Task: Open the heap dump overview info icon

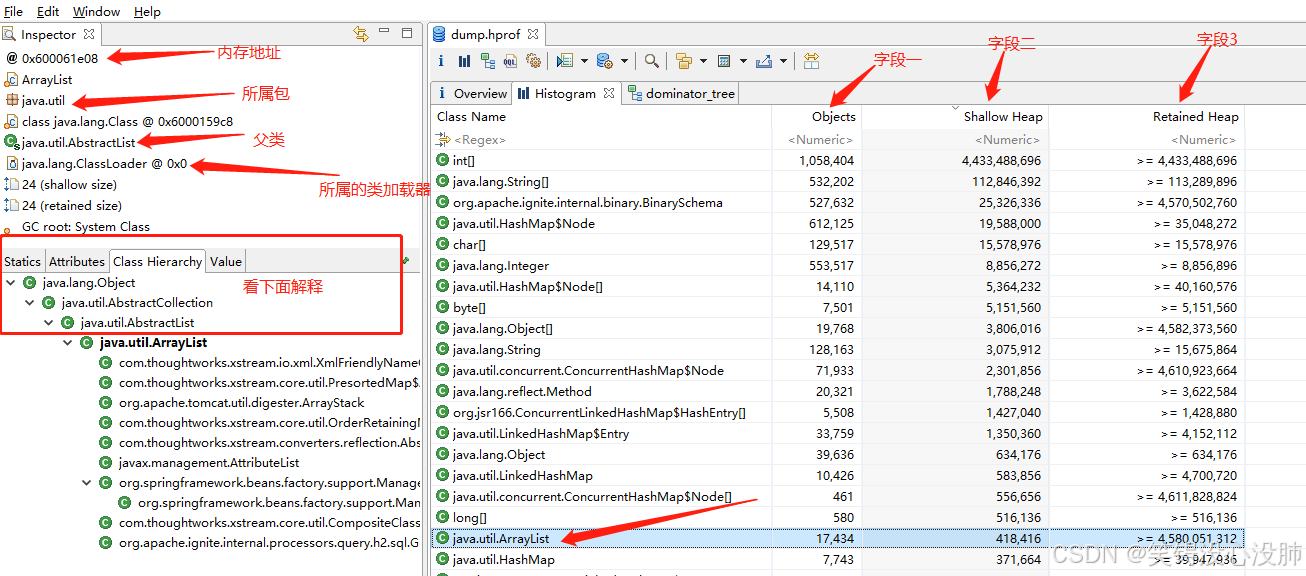Action: point(441,61)
